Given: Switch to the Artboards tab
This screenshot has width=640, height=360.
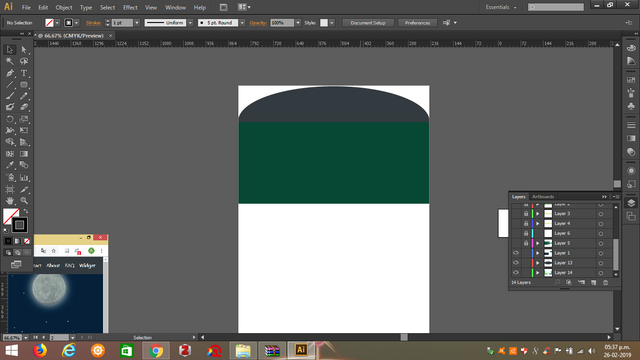Looking at the screenshot, I should point(543,197).
